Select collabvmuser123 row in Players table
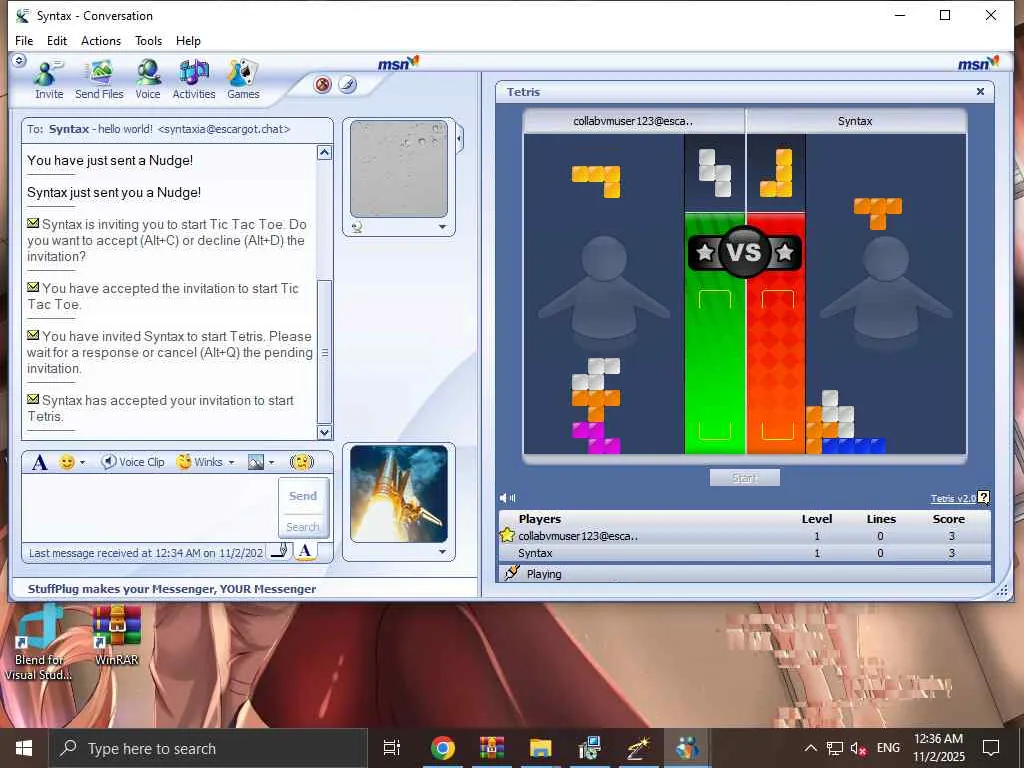Viewport: 1024px width, 768px height. [744, 536]
